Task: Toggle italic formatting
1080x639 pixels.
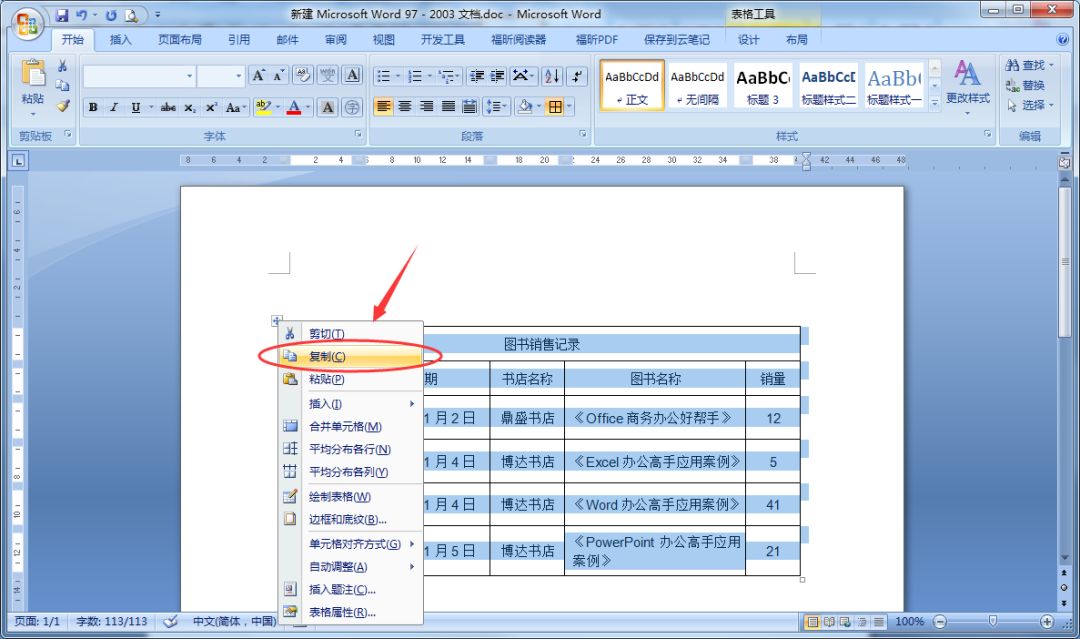Action: (x=114, y=107)
